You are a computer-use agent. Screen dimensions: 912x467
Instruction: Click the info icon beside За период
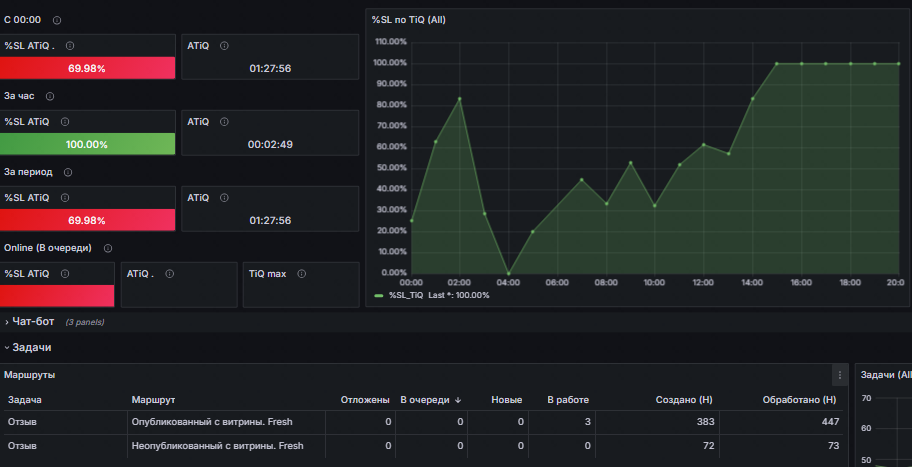[x=67, y=173]
